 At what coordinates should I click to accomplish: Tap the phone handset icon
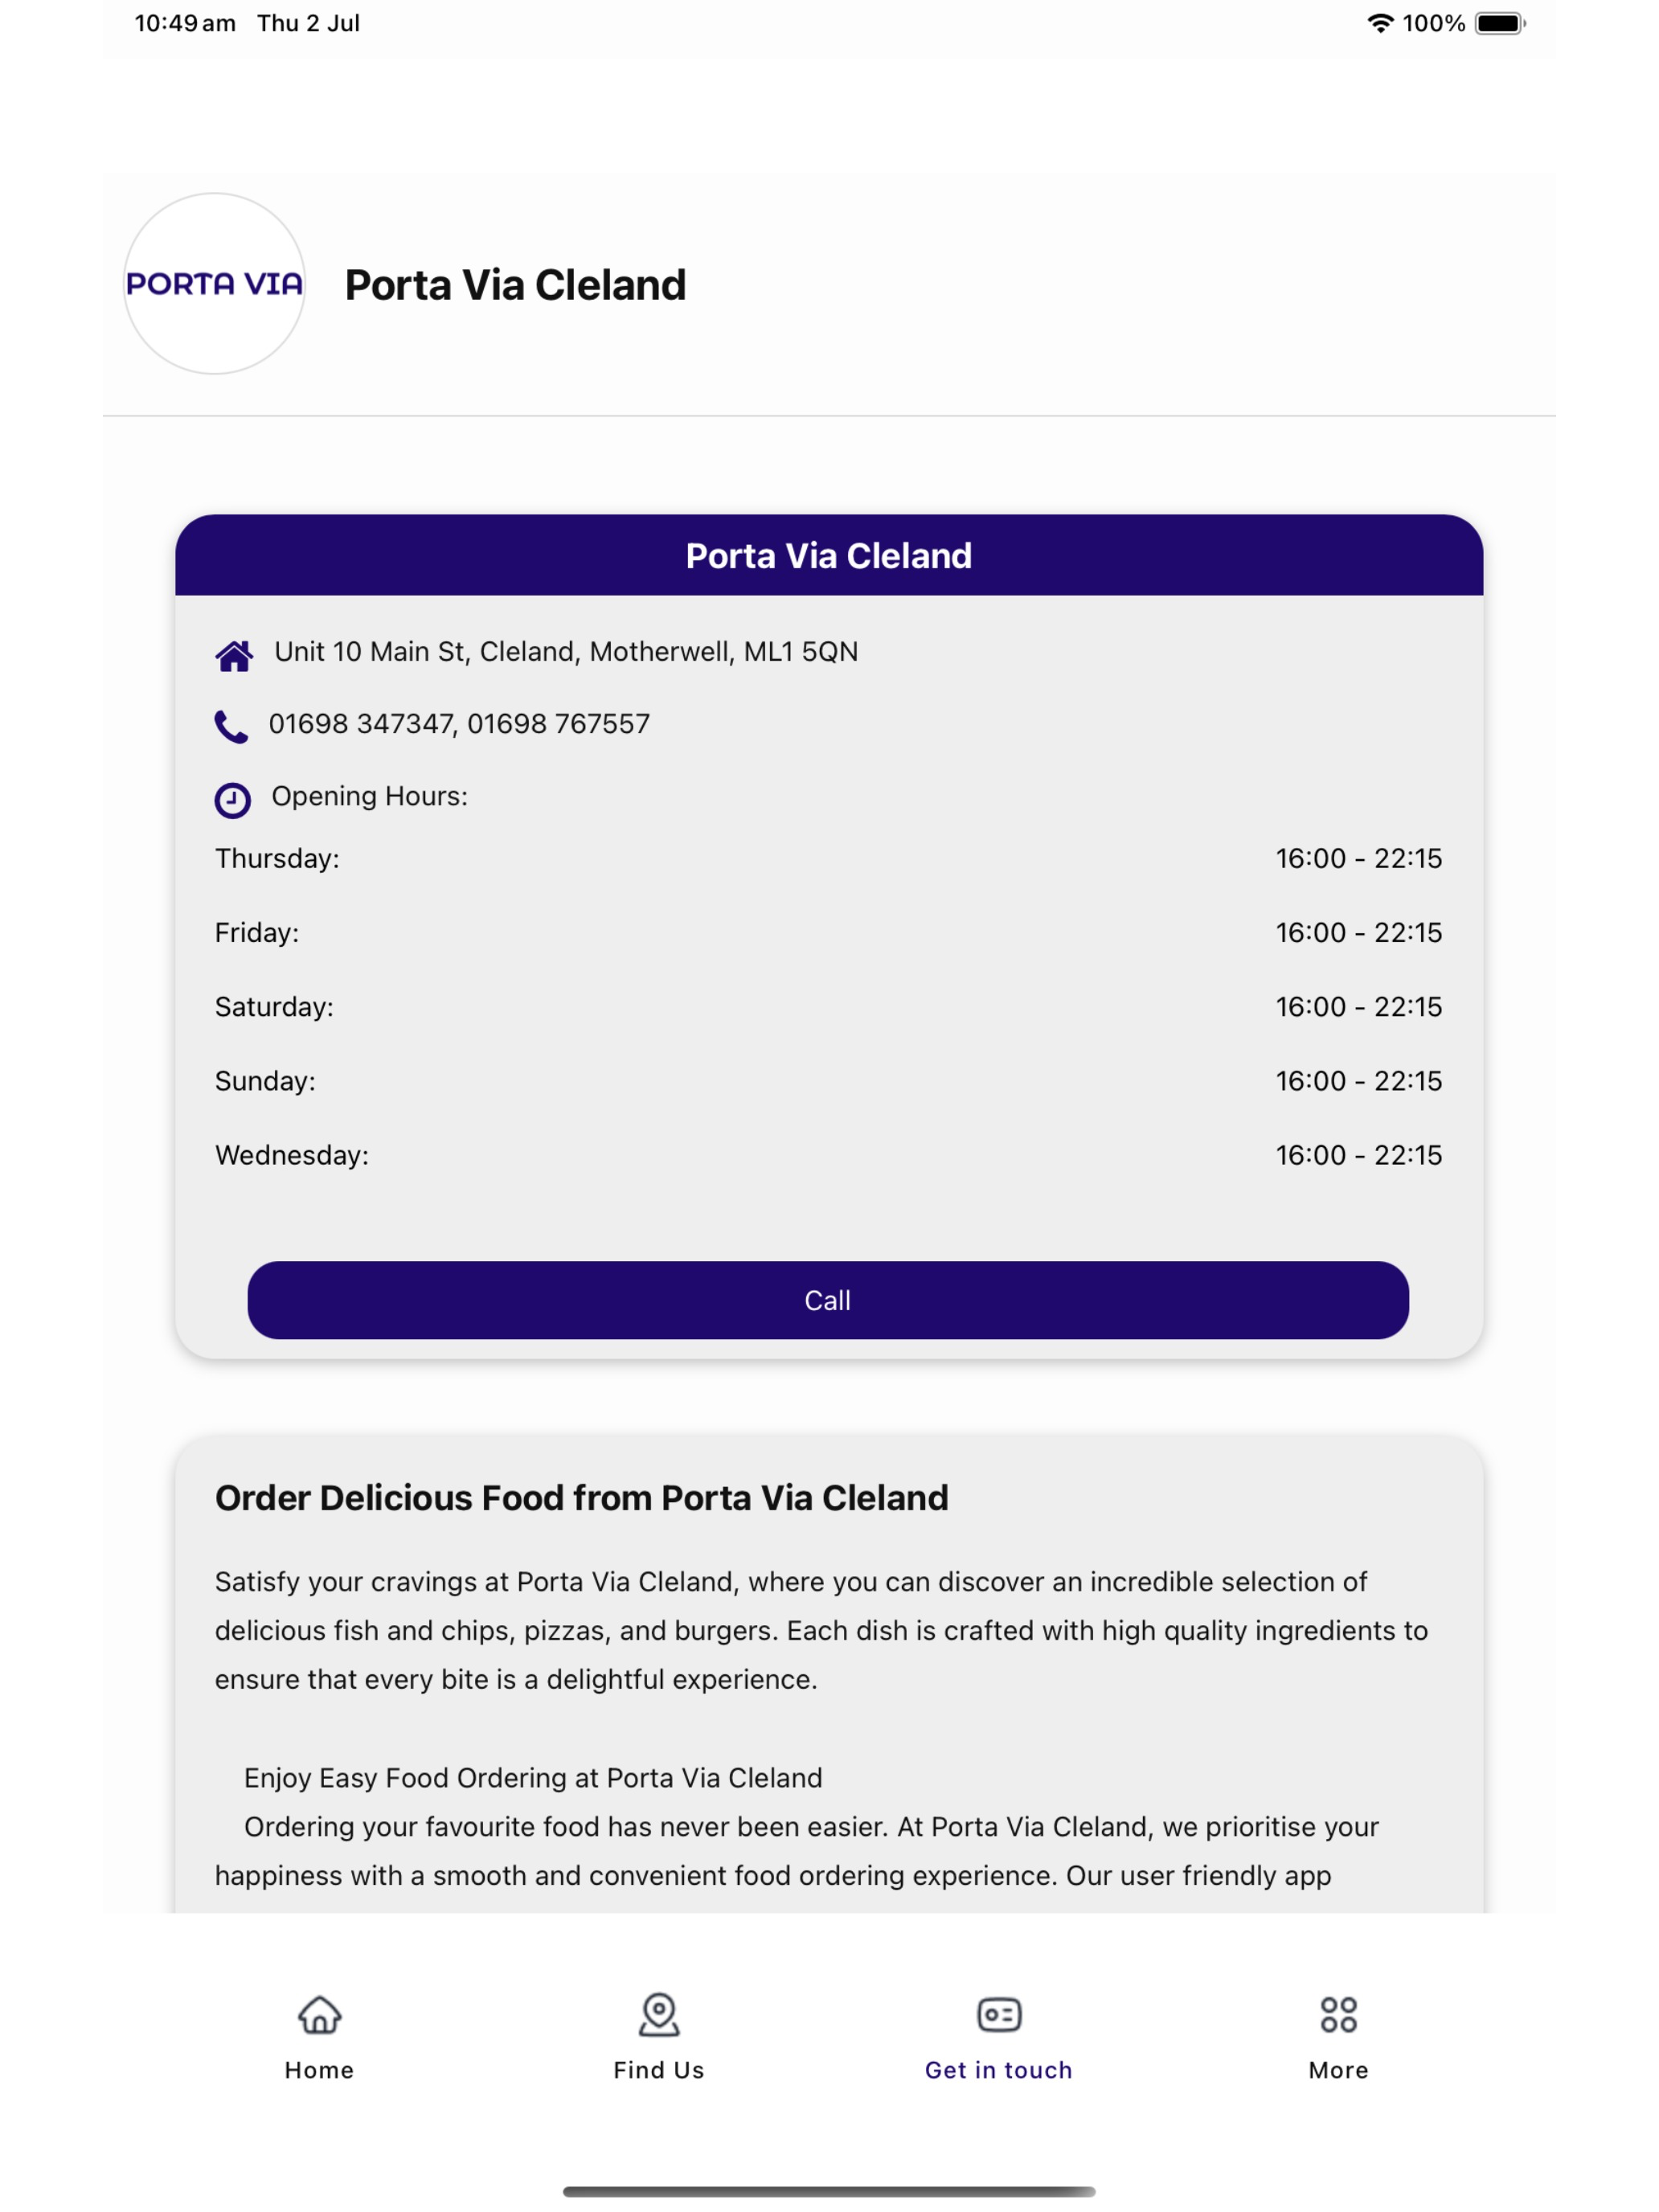[231, 727]
